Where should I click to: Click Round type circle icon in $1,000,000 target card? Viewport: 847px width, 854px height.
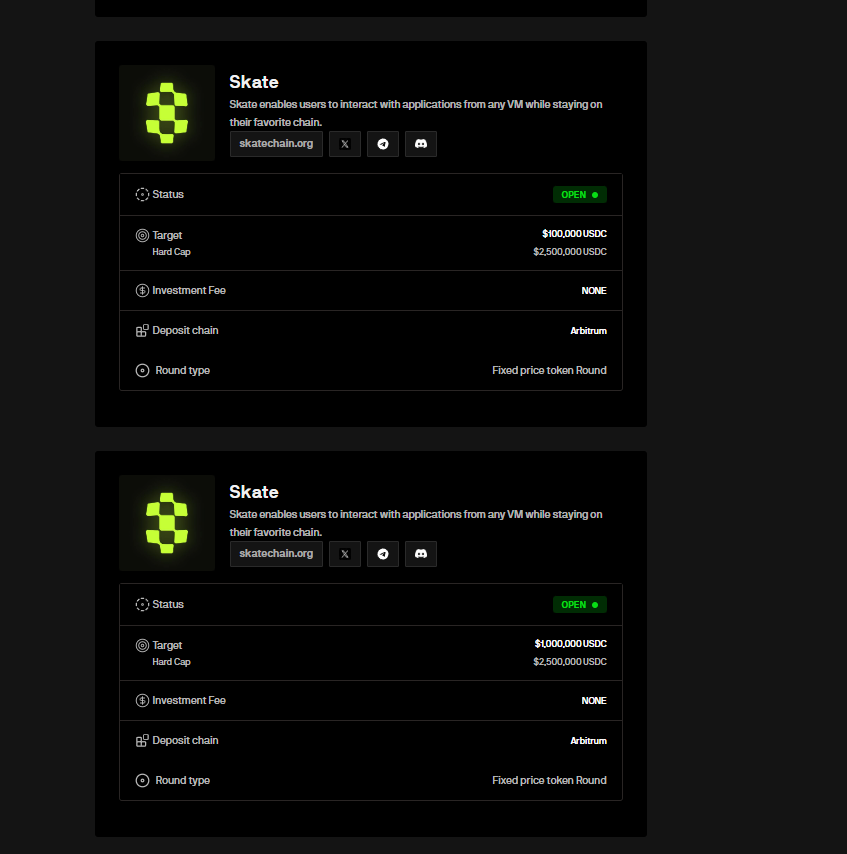pos(142,780)
